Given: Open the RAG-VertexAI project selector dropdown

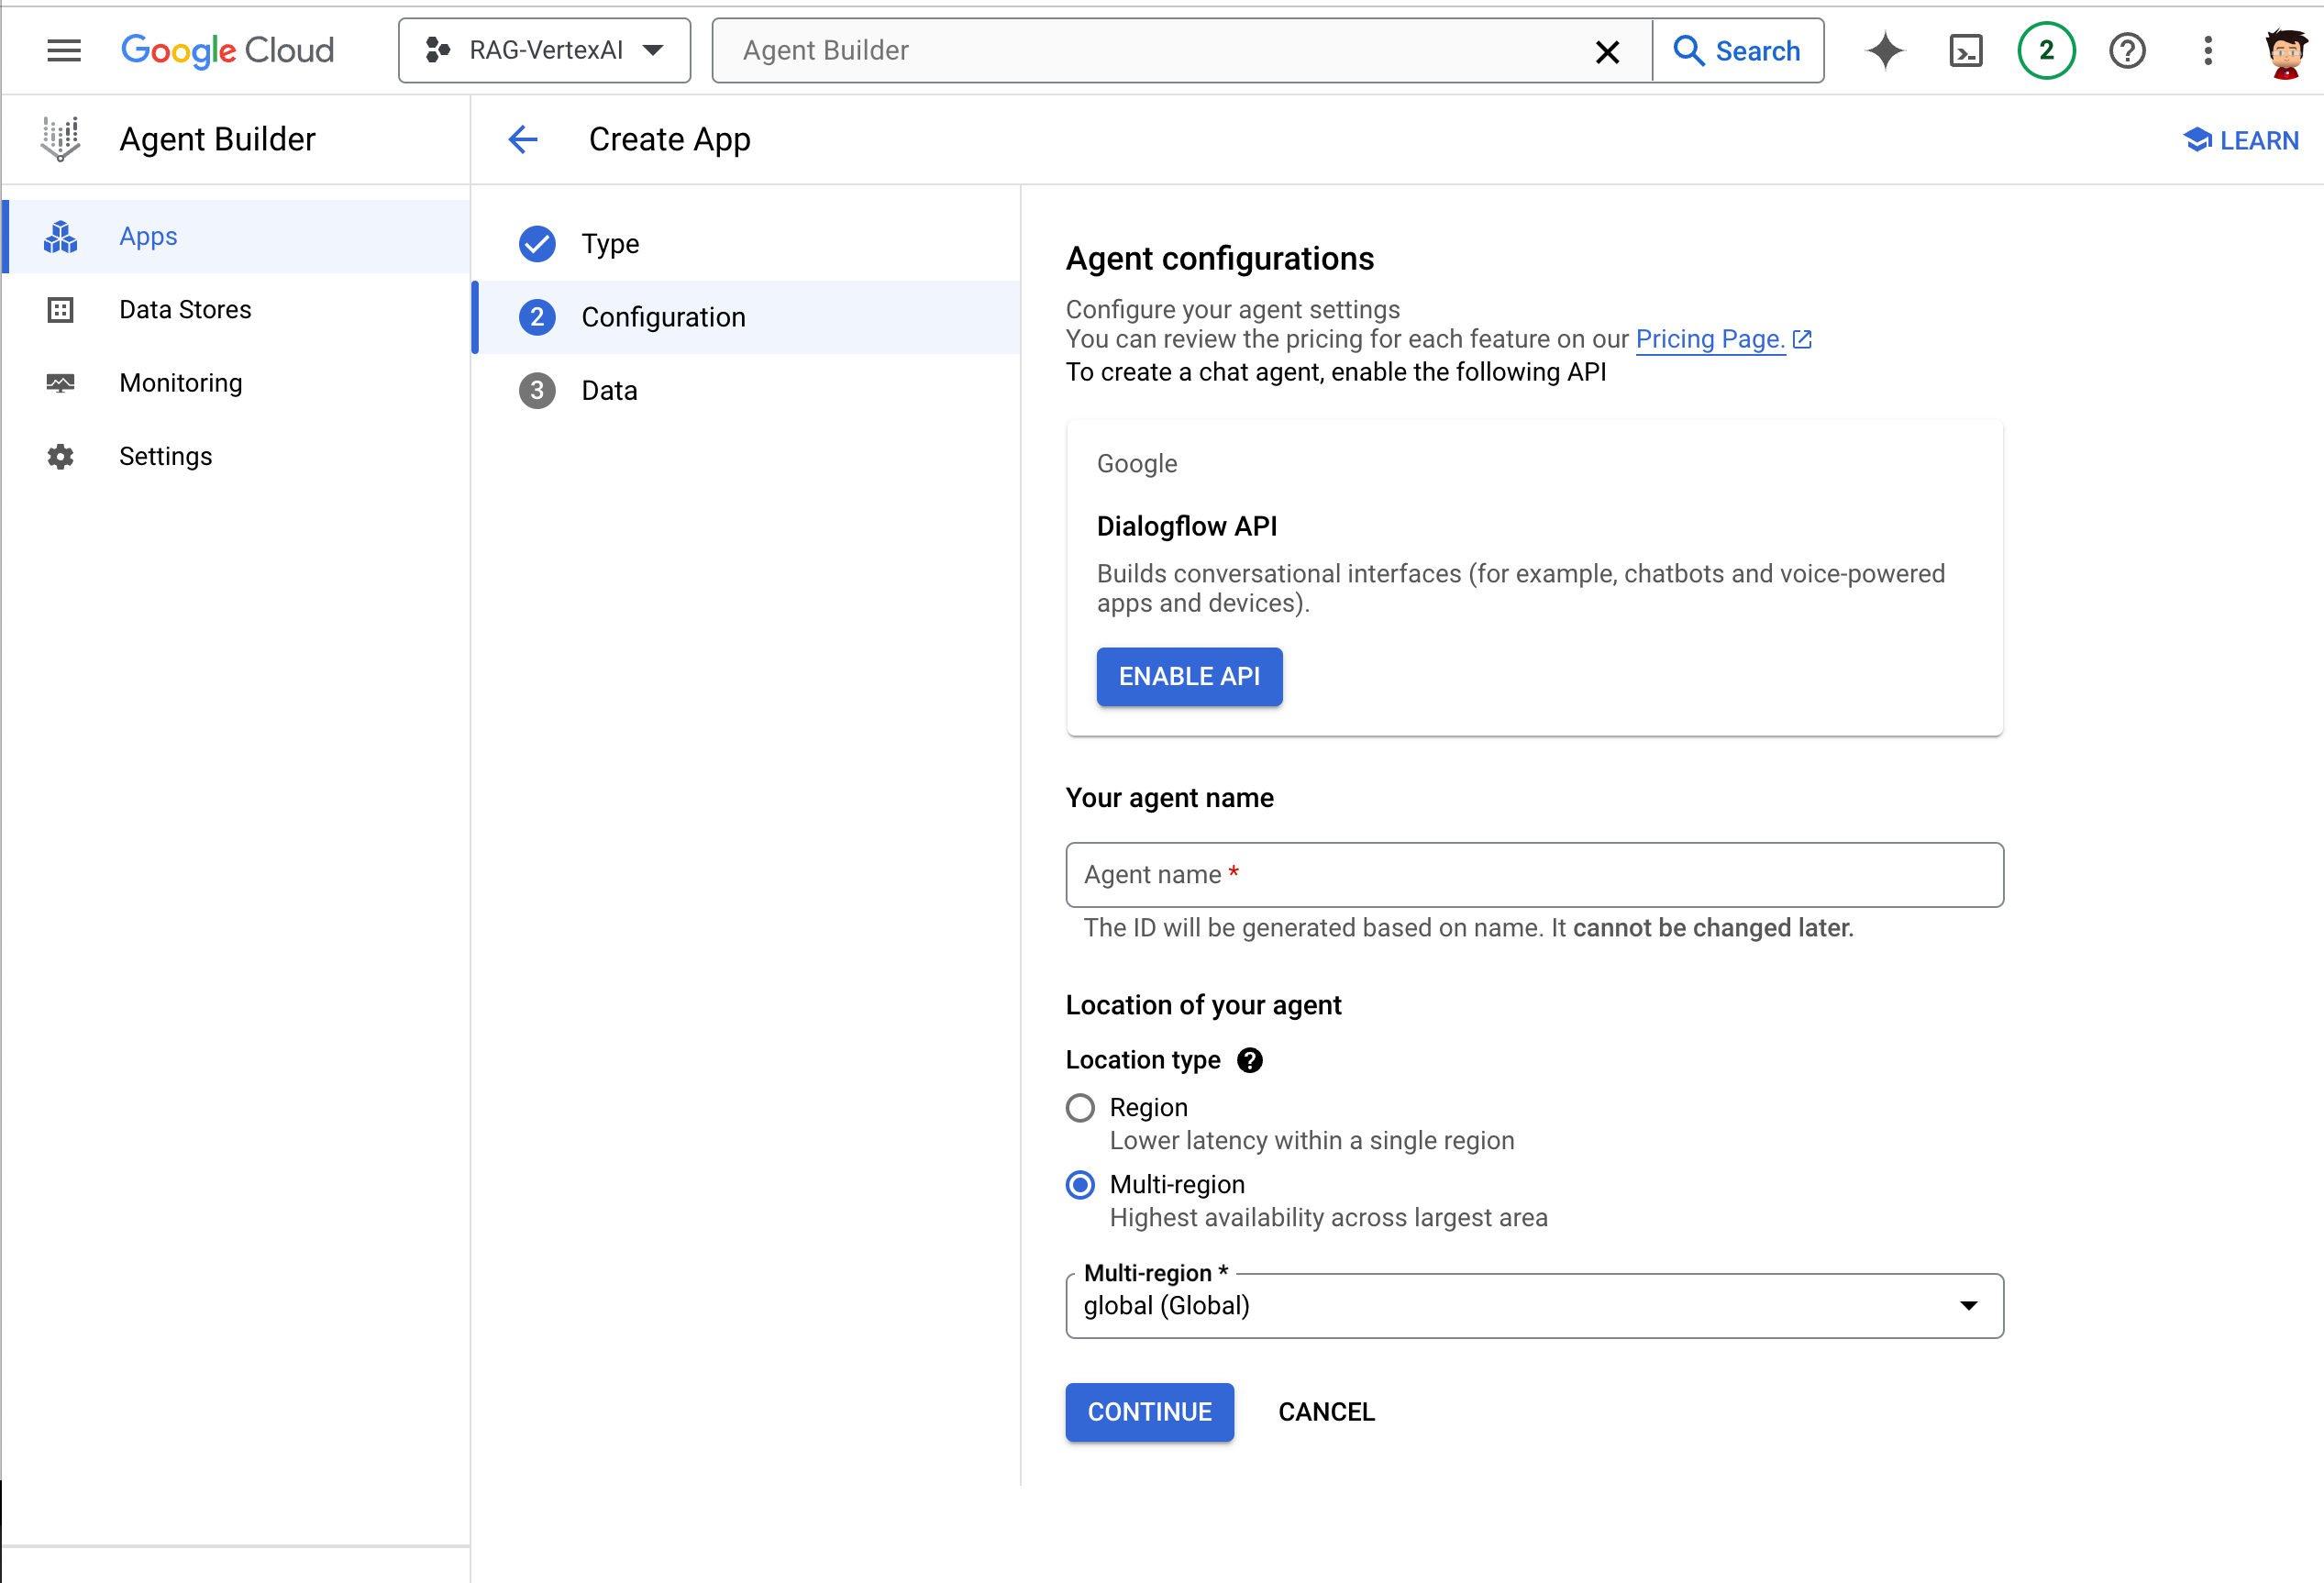Looking at the screenshot, I should click(x=544, y=50).
